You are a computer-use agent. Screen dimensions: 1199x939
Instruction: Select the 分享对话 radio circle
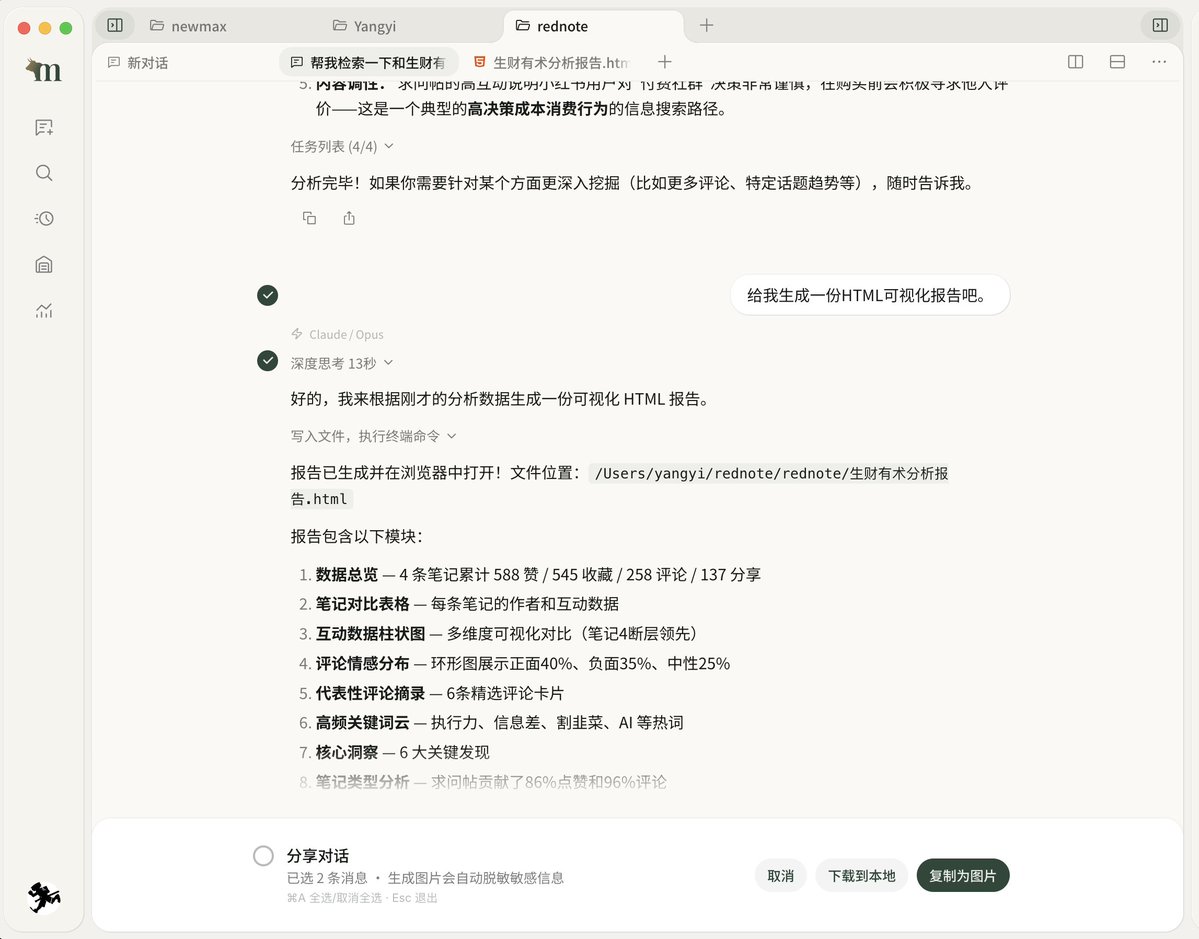pyautogui.click(x=263, y=855)
